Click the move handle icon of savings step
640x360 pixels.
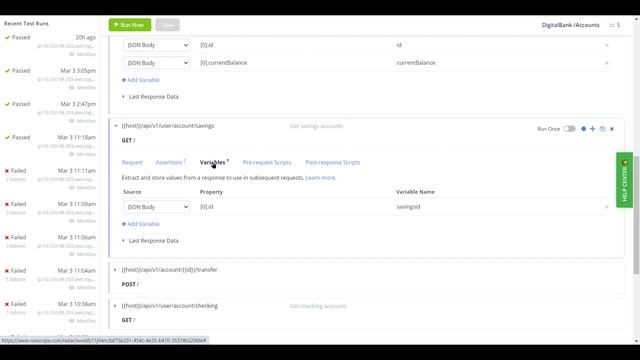coord(593,129)
